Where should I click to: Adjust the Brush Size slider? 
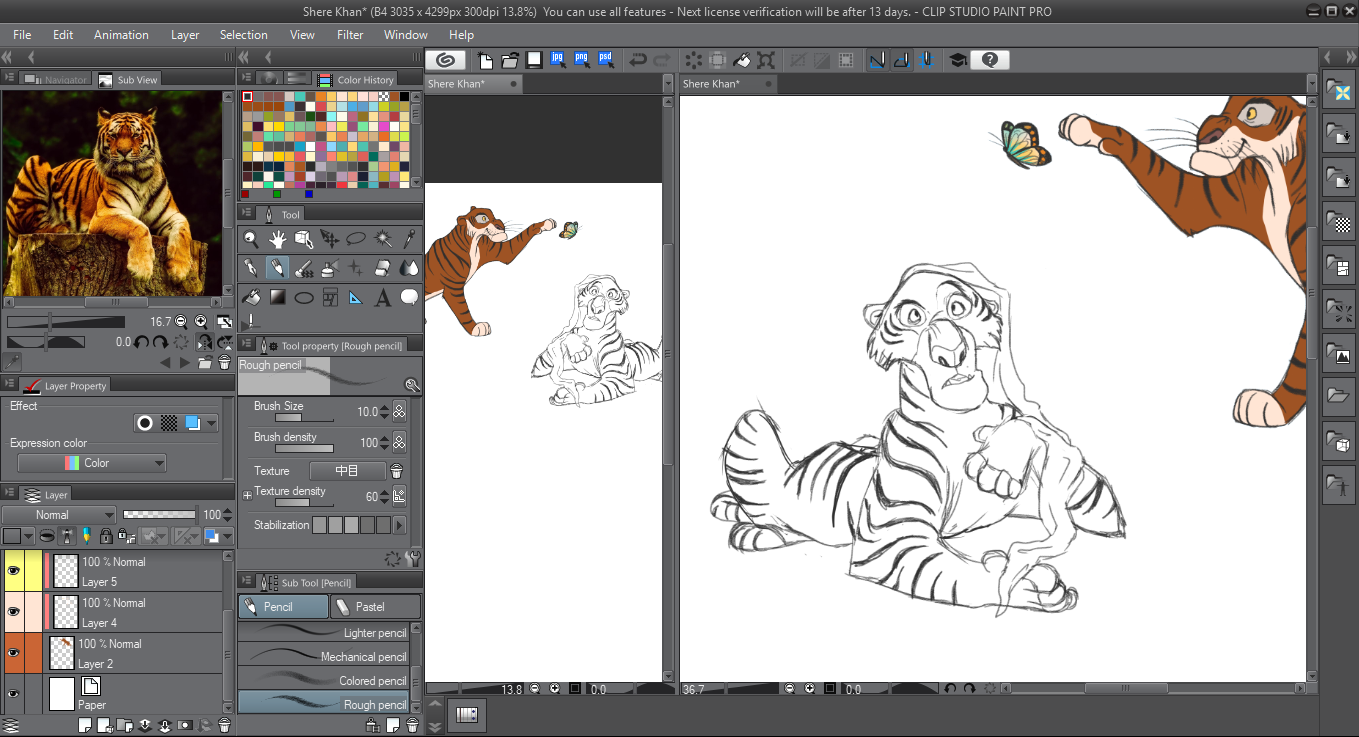(x=300, y=418)
